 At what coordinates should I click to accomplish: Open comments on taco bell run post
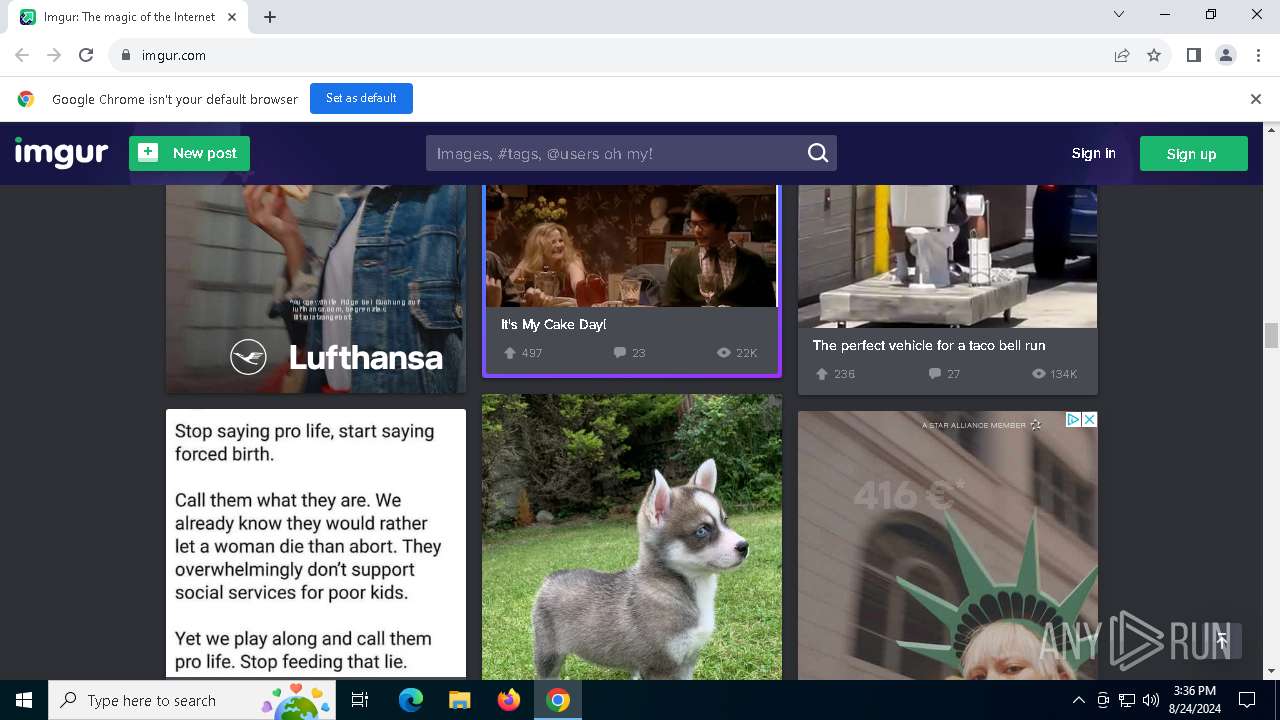pos(935,374)
